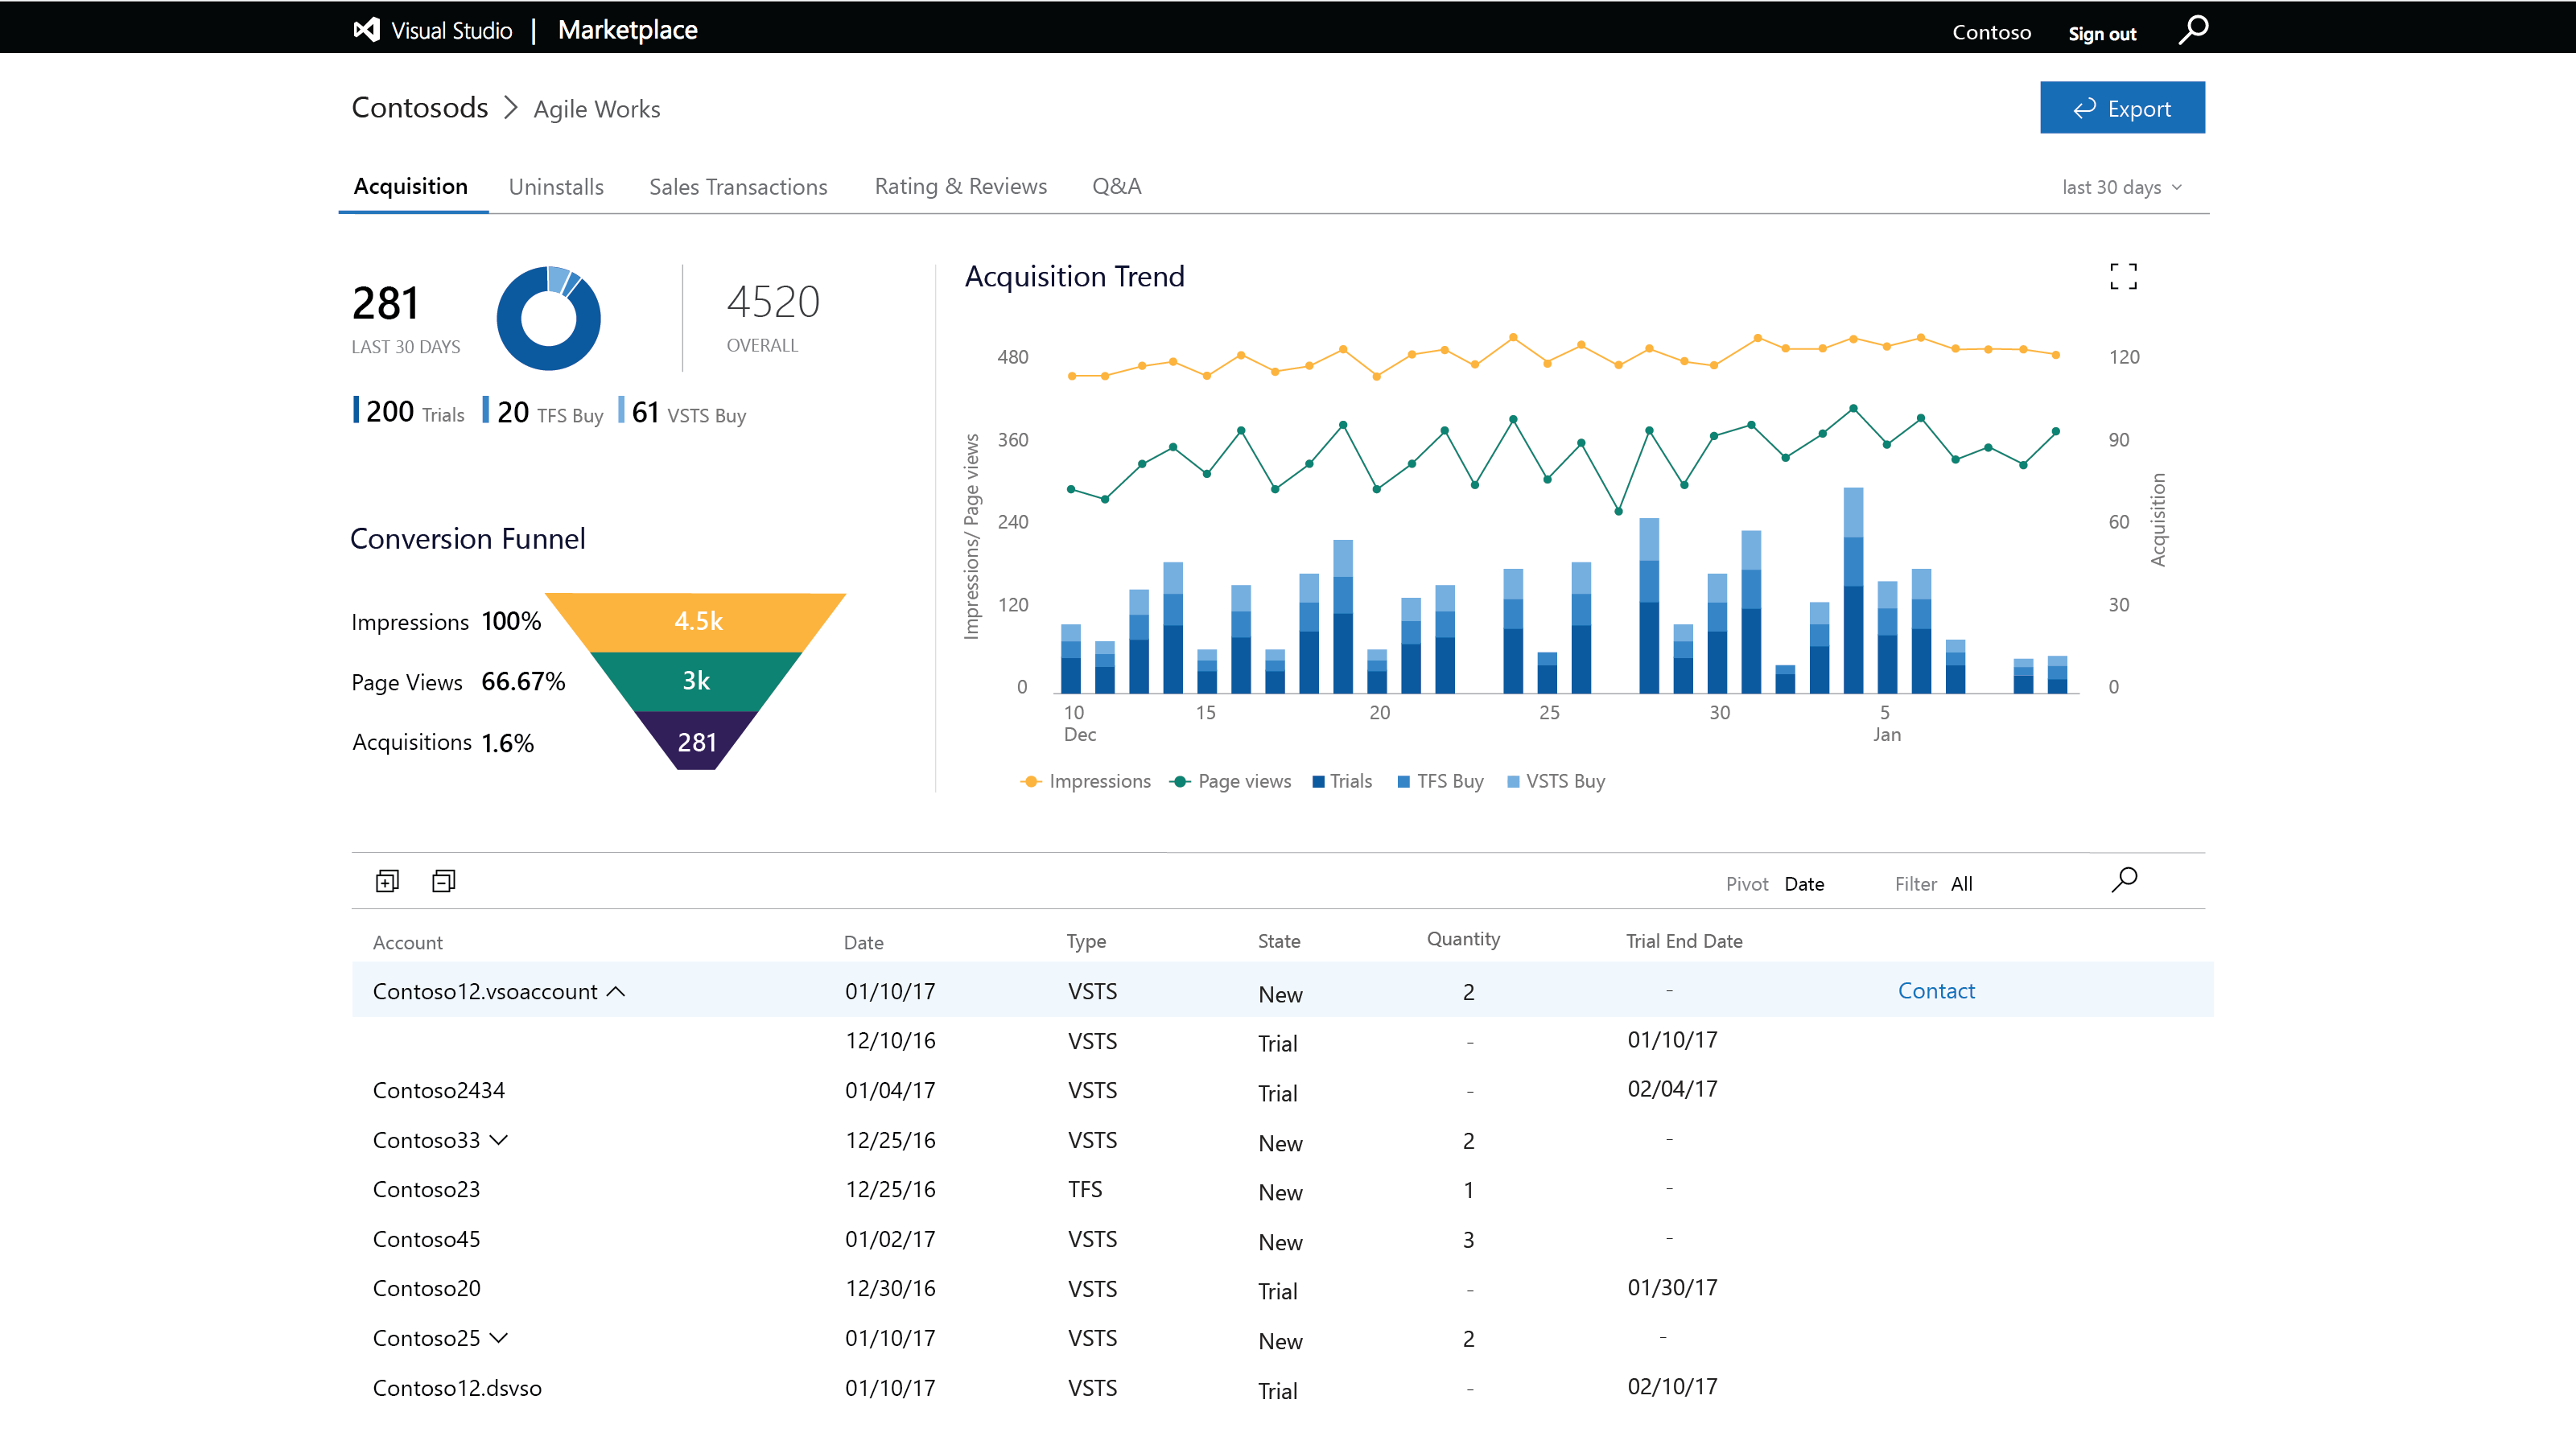This screenshot has height=1449, width=2576.
Task: Select the Contoso12.dsvso account row
Action: click(1282, 1388)
